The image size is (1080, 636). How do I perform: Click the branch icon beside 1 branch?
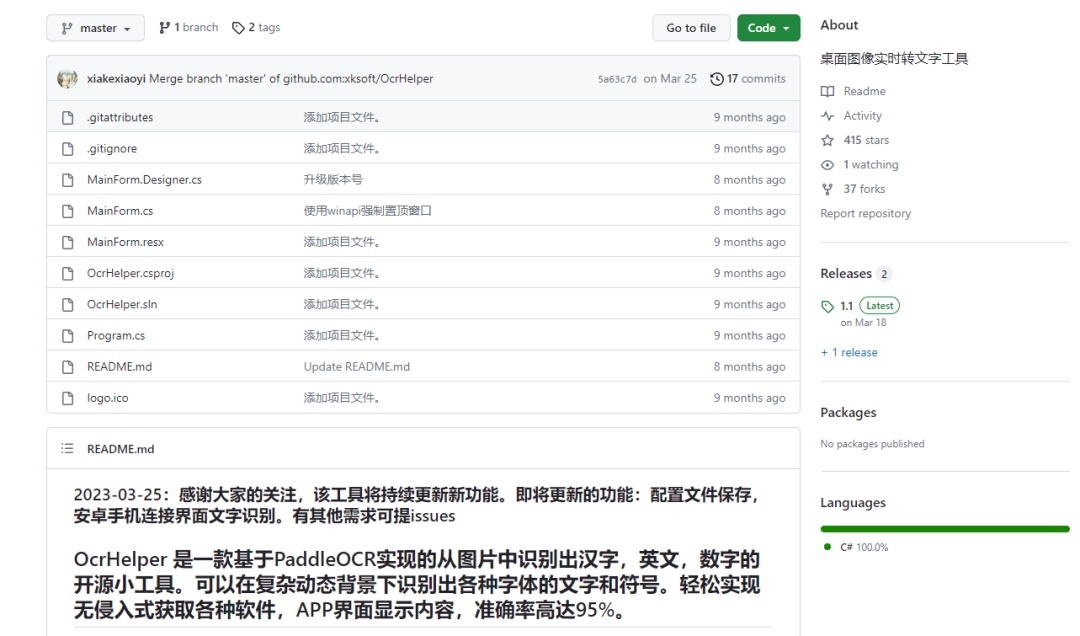[164, 28]
